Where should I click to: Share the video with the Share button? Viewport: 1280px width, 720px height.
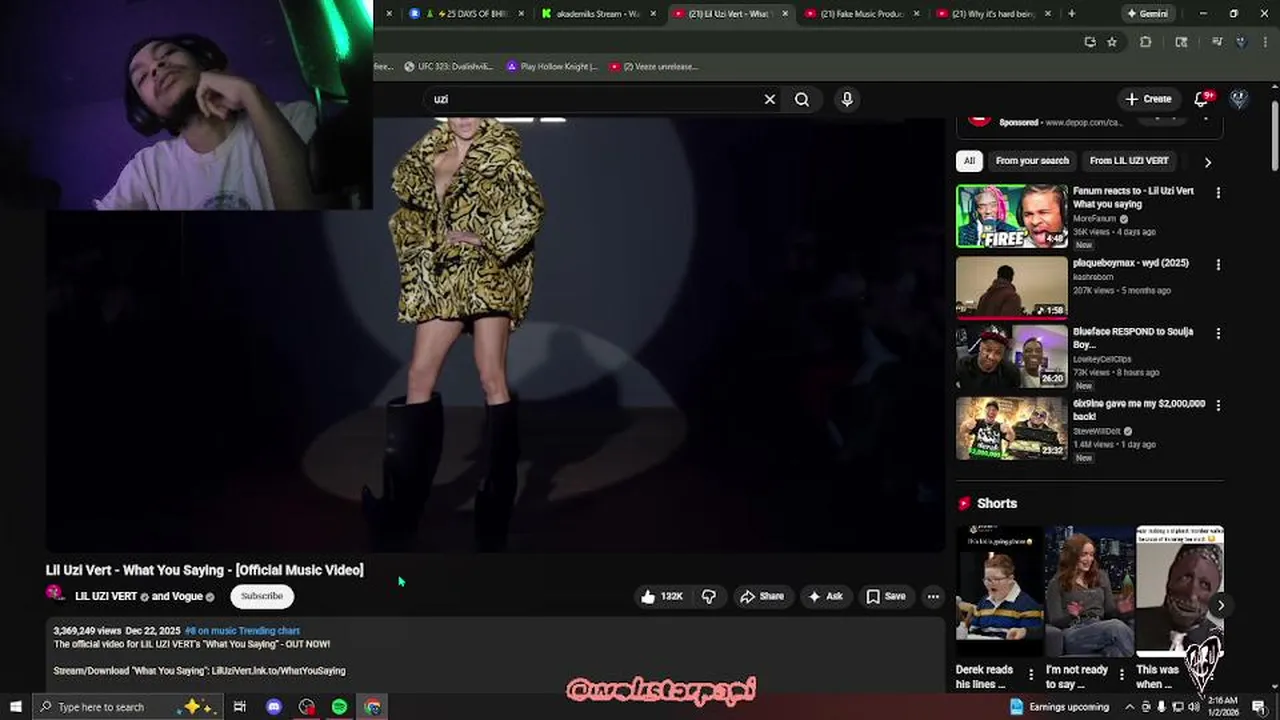pyautogui.click(x=762, y=596)
